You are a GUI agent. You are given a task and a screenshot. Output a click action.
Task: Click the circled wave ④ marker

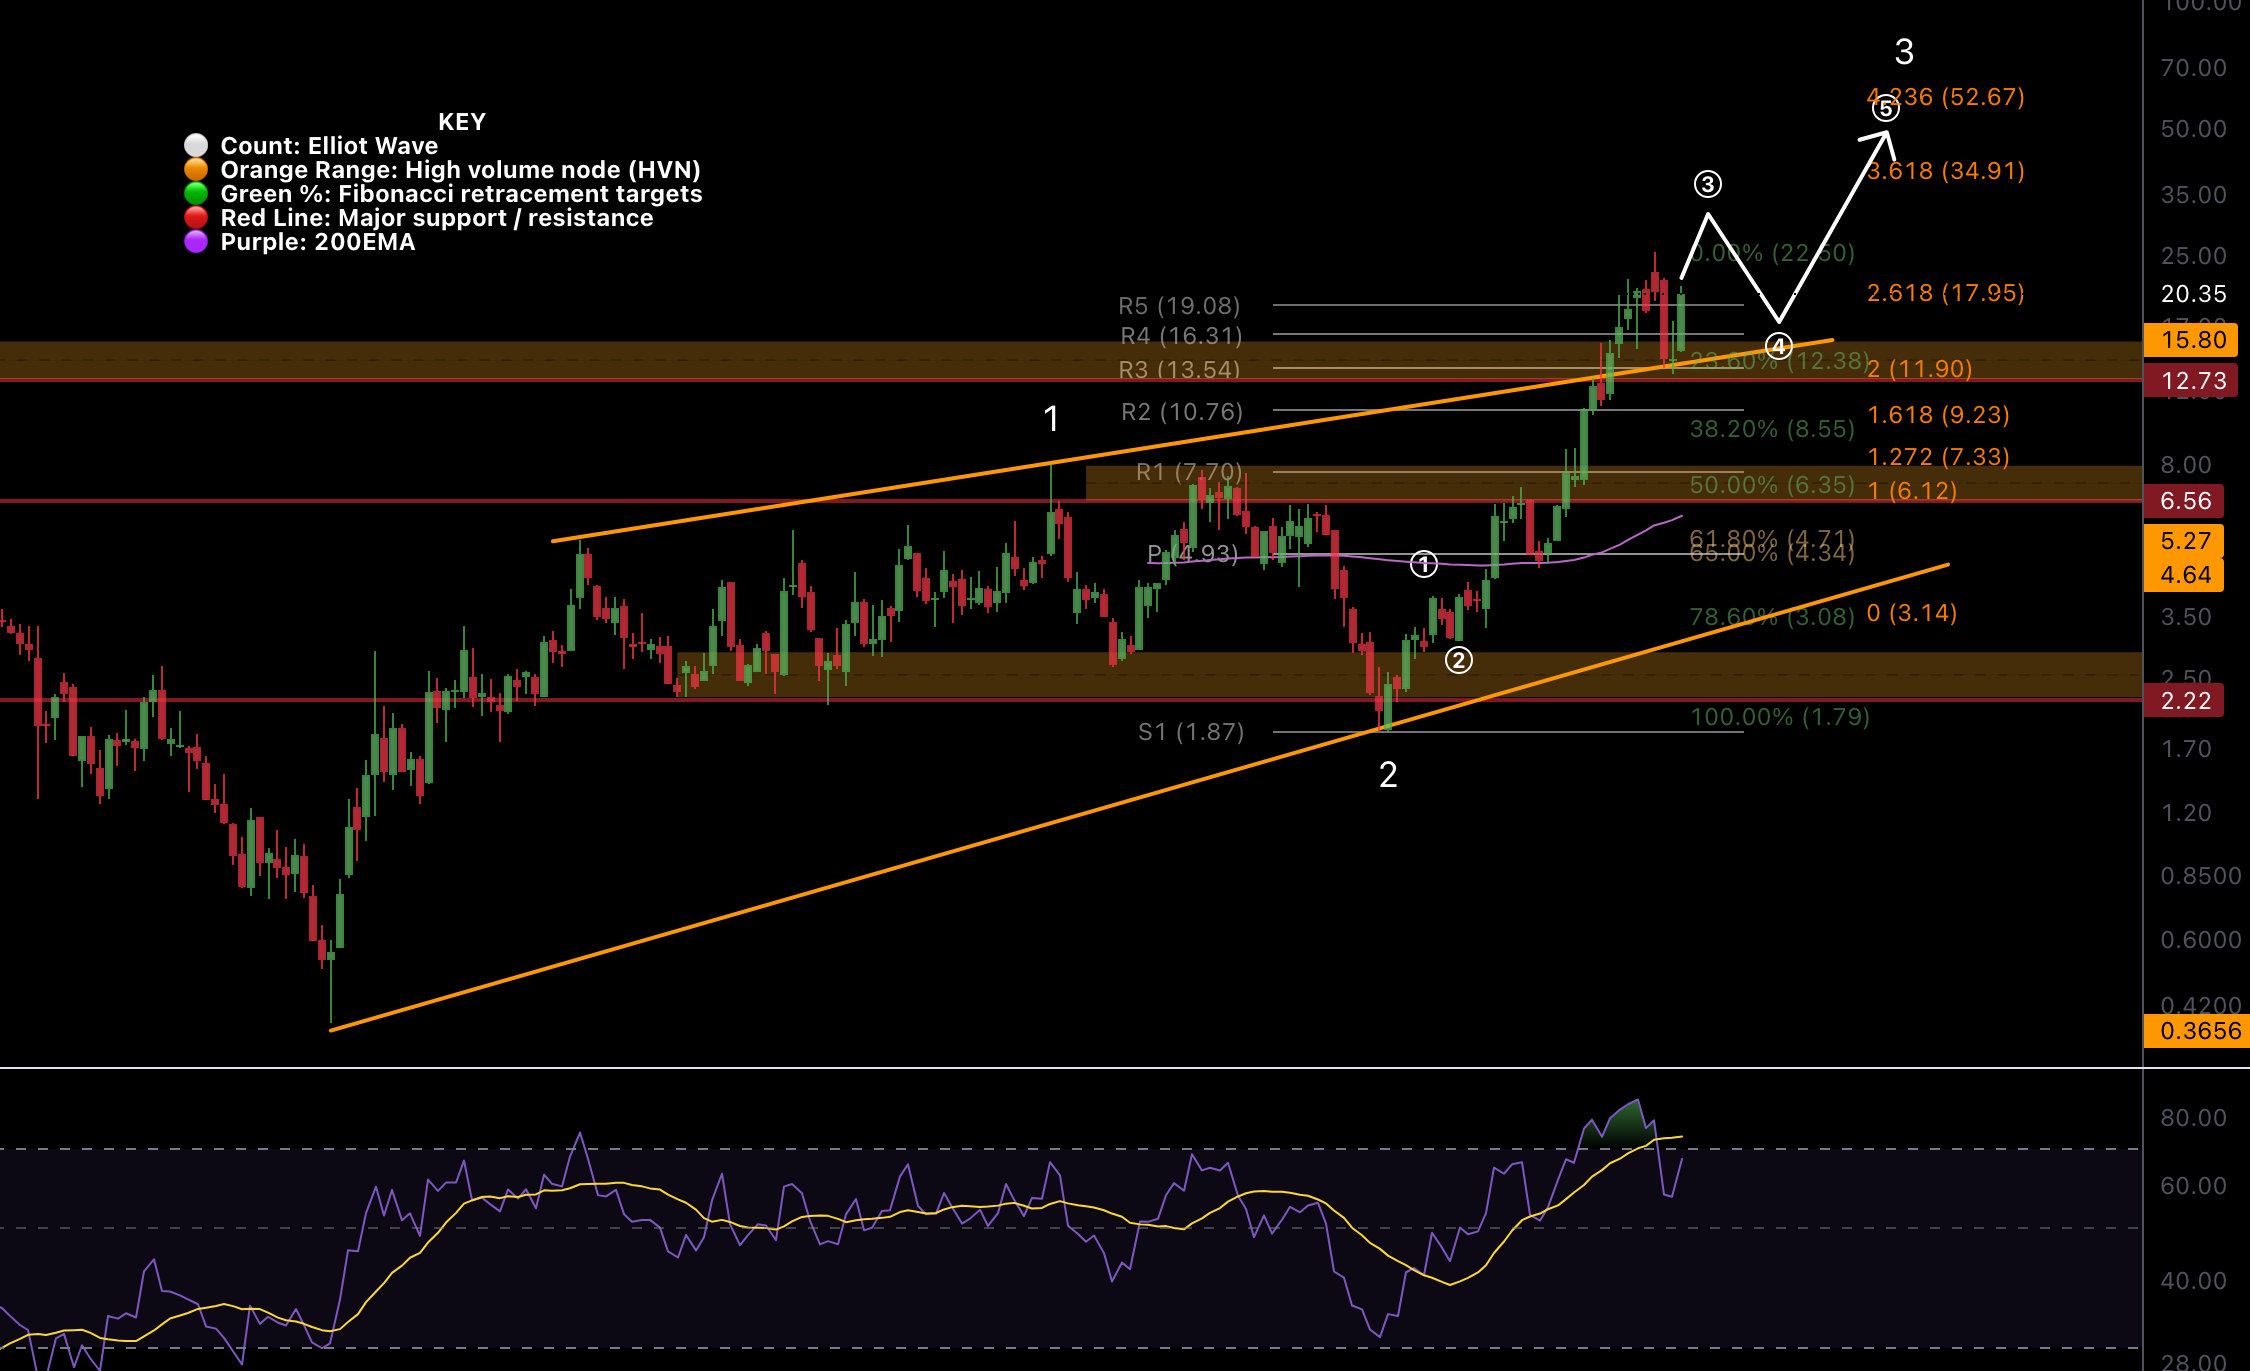(x=1779, y=344)
